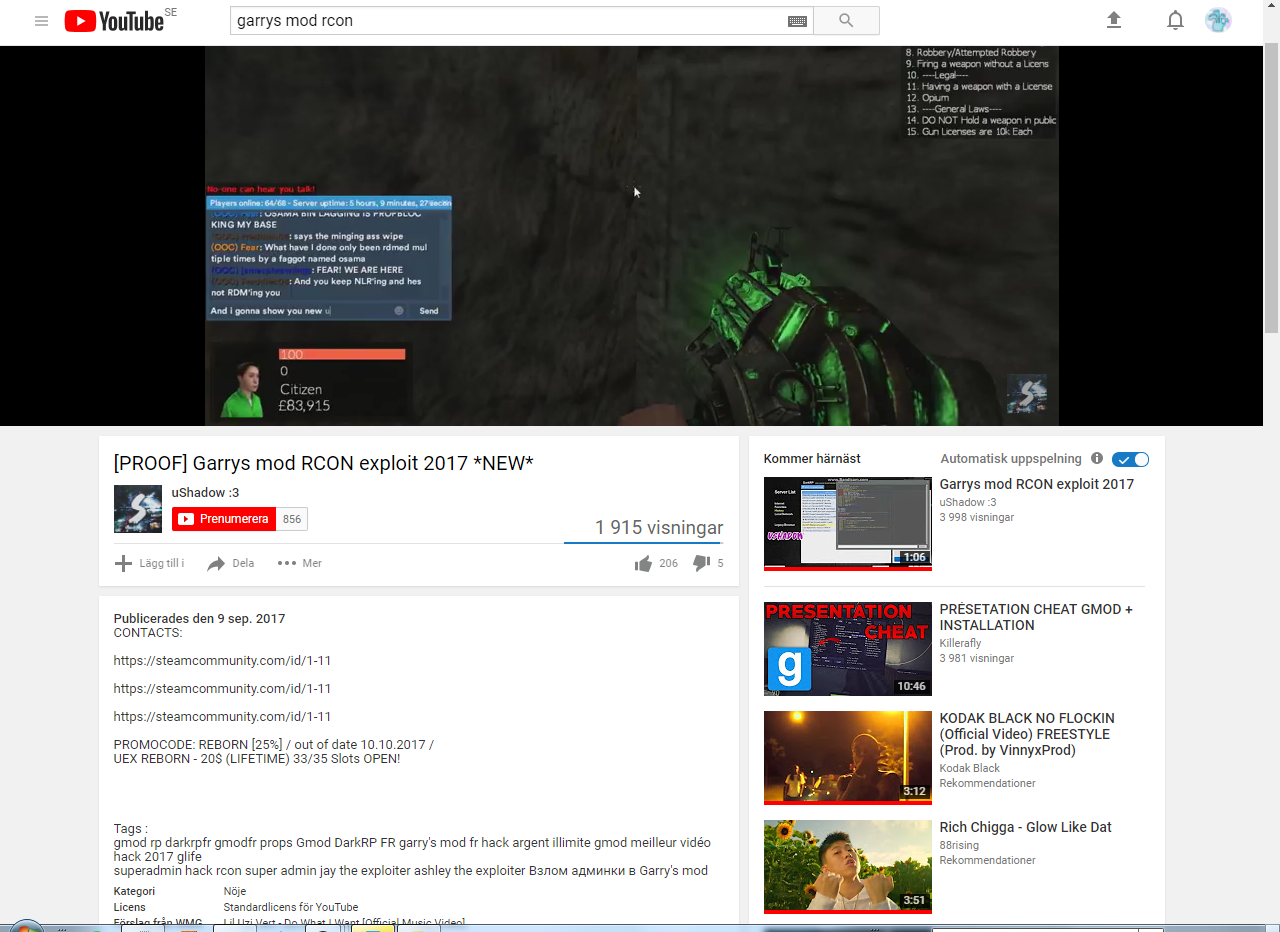
Task: Open the notifications bell
Action: click(x=1176, y=20)
